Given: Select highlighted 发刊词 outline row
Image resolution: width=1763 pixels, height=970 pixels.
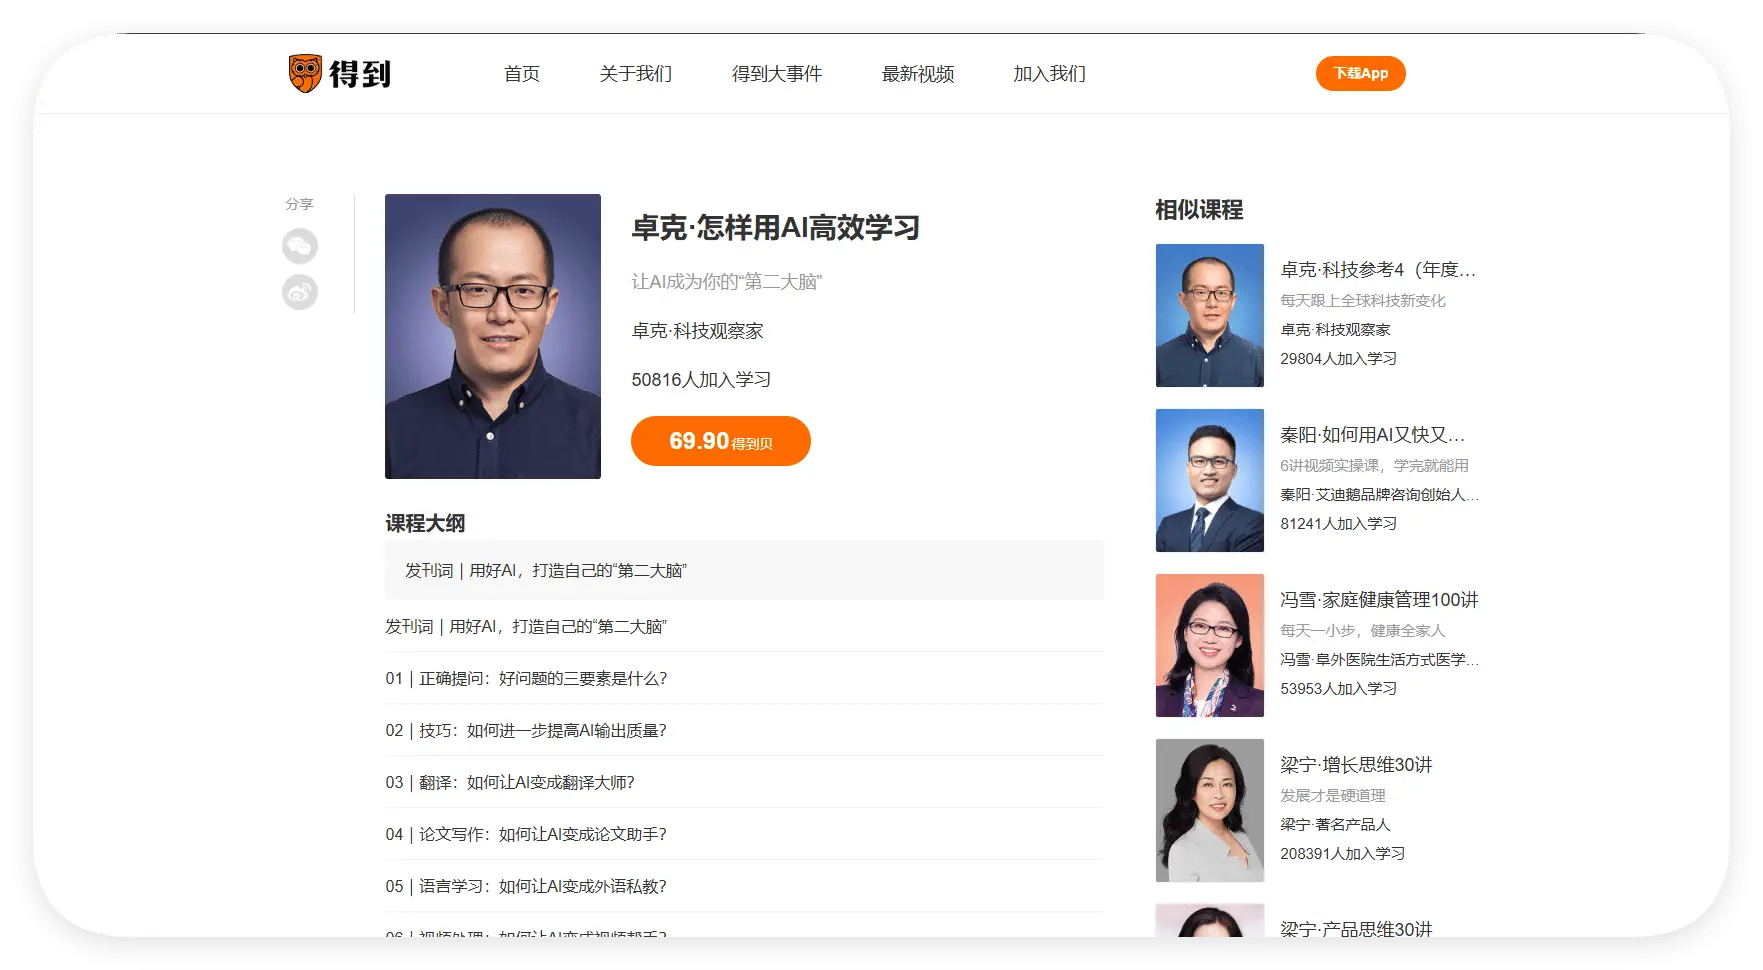Looking at the screenshot, I should tap(745, 570).
